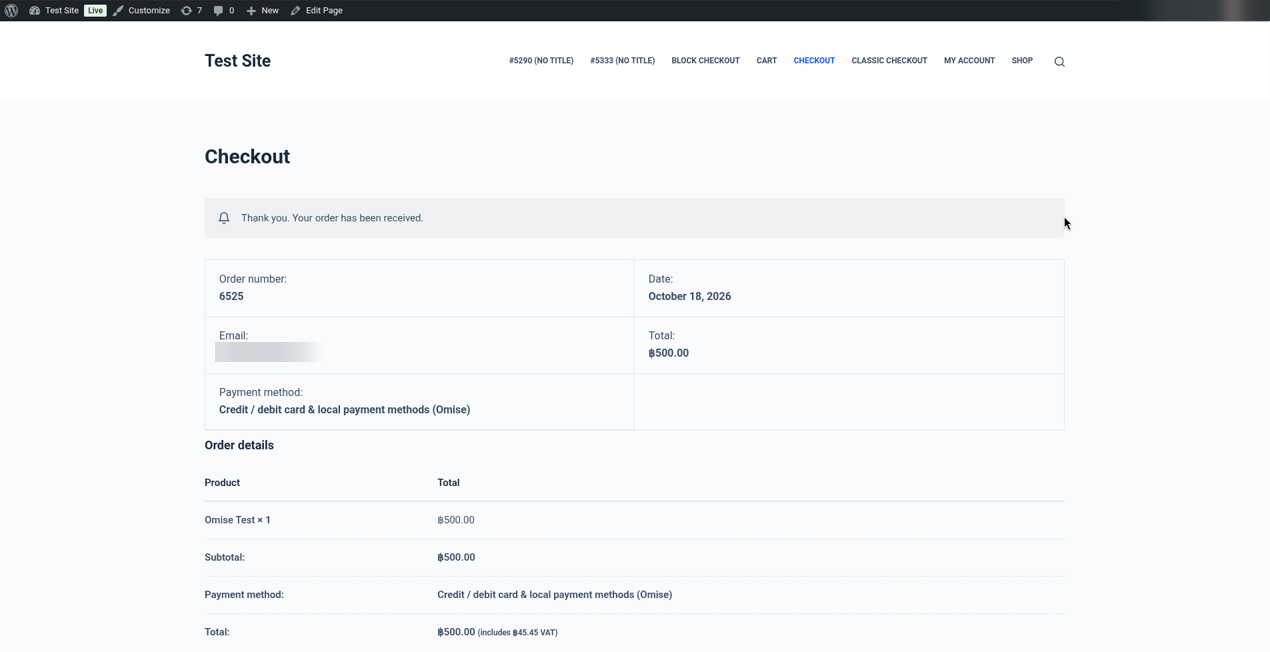Select the Checkout menu item
The width and height of the screenshot is (1270, 652).
pyautogui.click(x=814, y=61)
